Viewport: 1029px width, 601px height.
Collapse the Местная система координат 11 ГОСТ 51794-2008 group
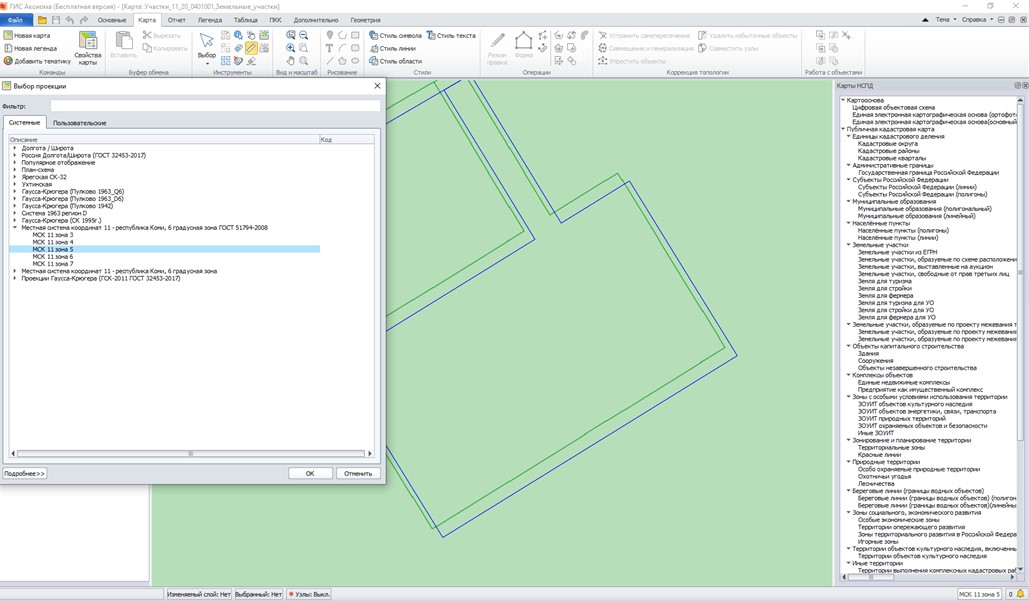tap(15, 228)
